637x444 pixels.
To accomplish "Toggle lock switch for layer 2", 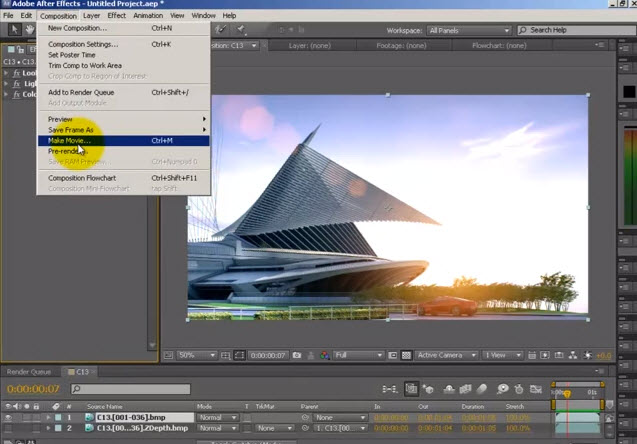I will point(36,428).
